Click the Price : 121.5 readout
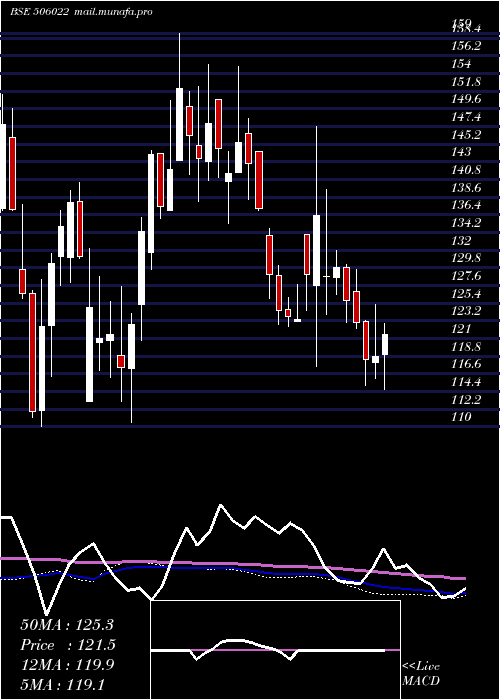 pos(68,645)
